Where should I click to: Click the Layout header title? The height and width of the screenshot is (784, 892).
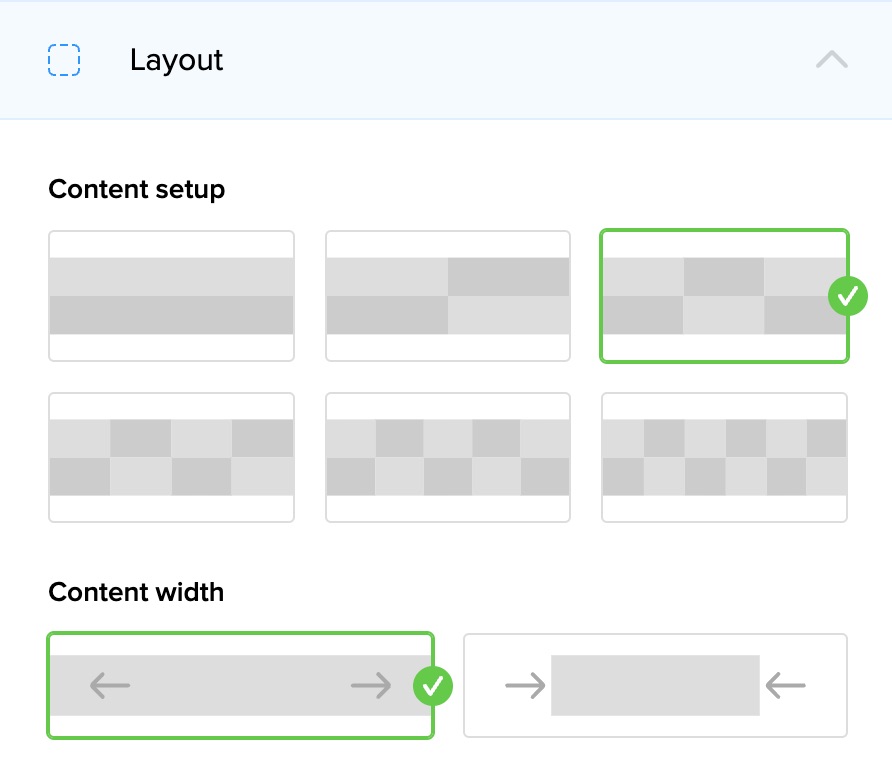[176, 60]
